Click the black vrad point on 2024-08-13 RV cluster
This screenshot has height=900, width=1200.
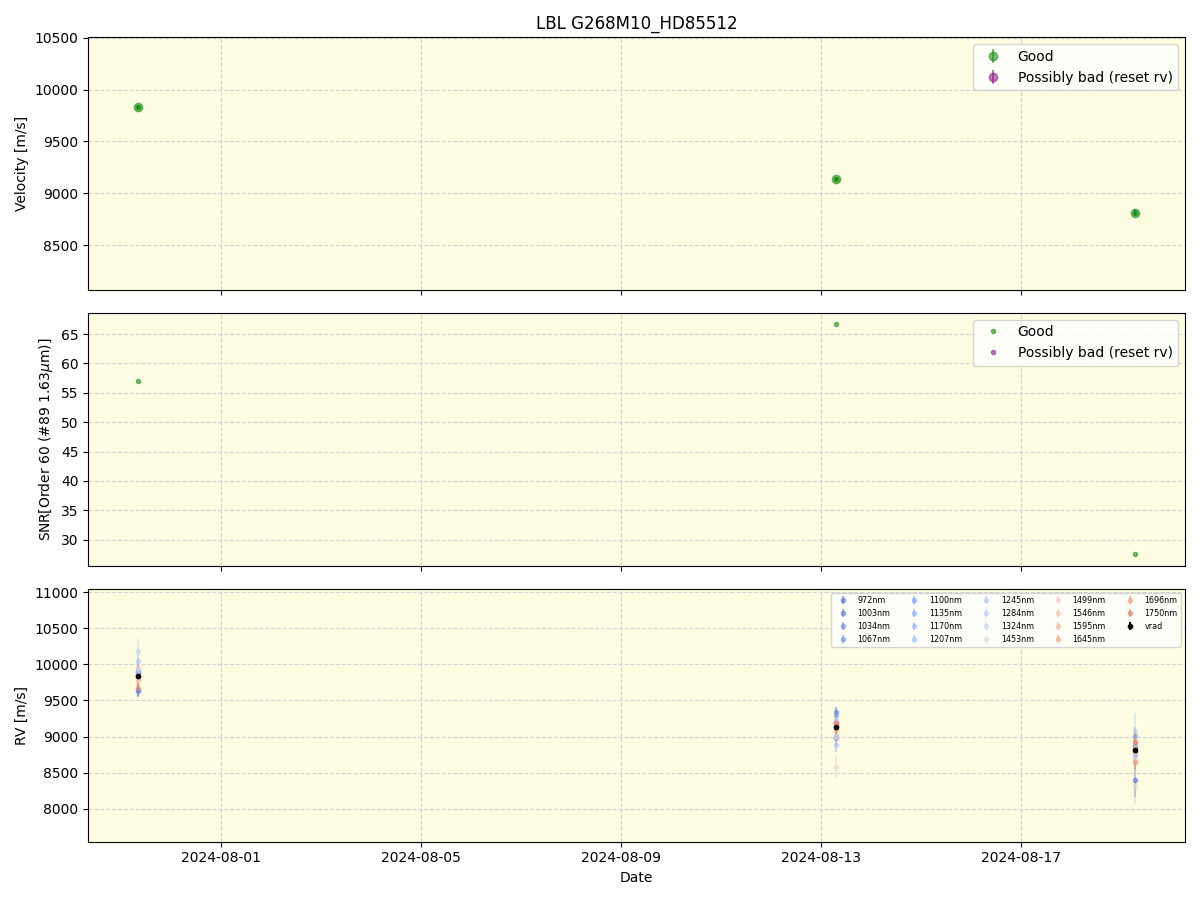click(x=836, y=727)
